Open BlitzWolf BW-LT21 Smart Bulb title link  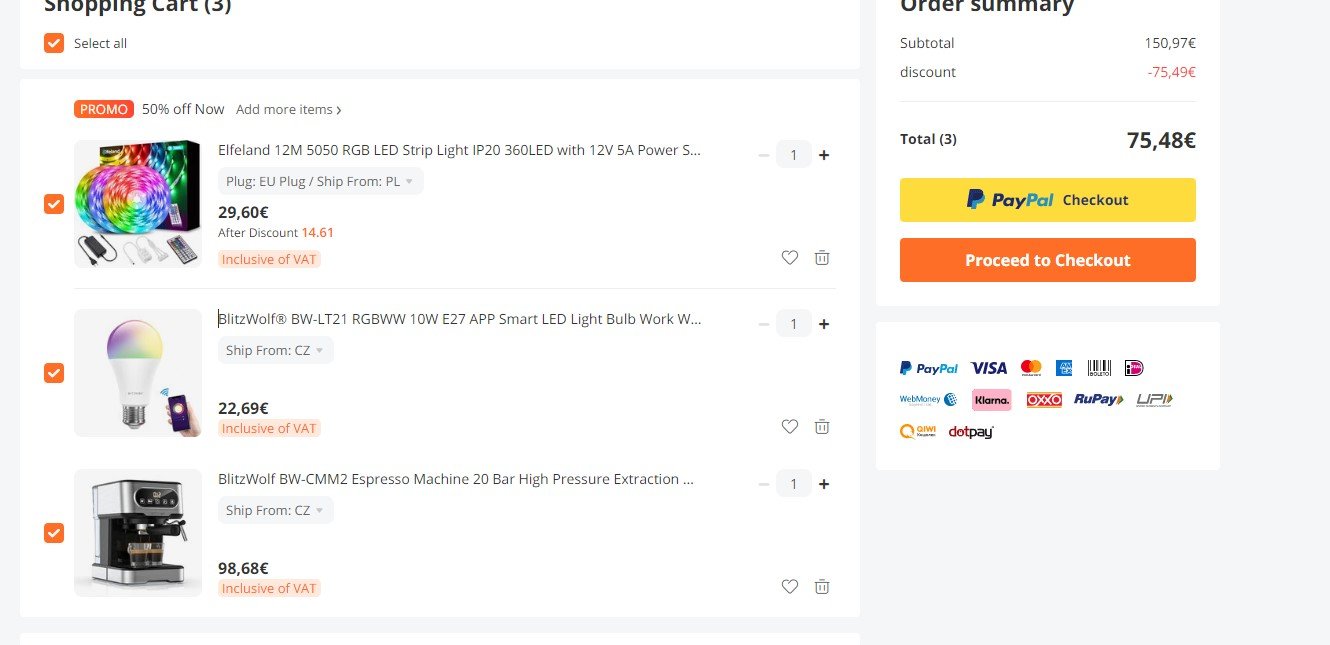tap(460, 319)
